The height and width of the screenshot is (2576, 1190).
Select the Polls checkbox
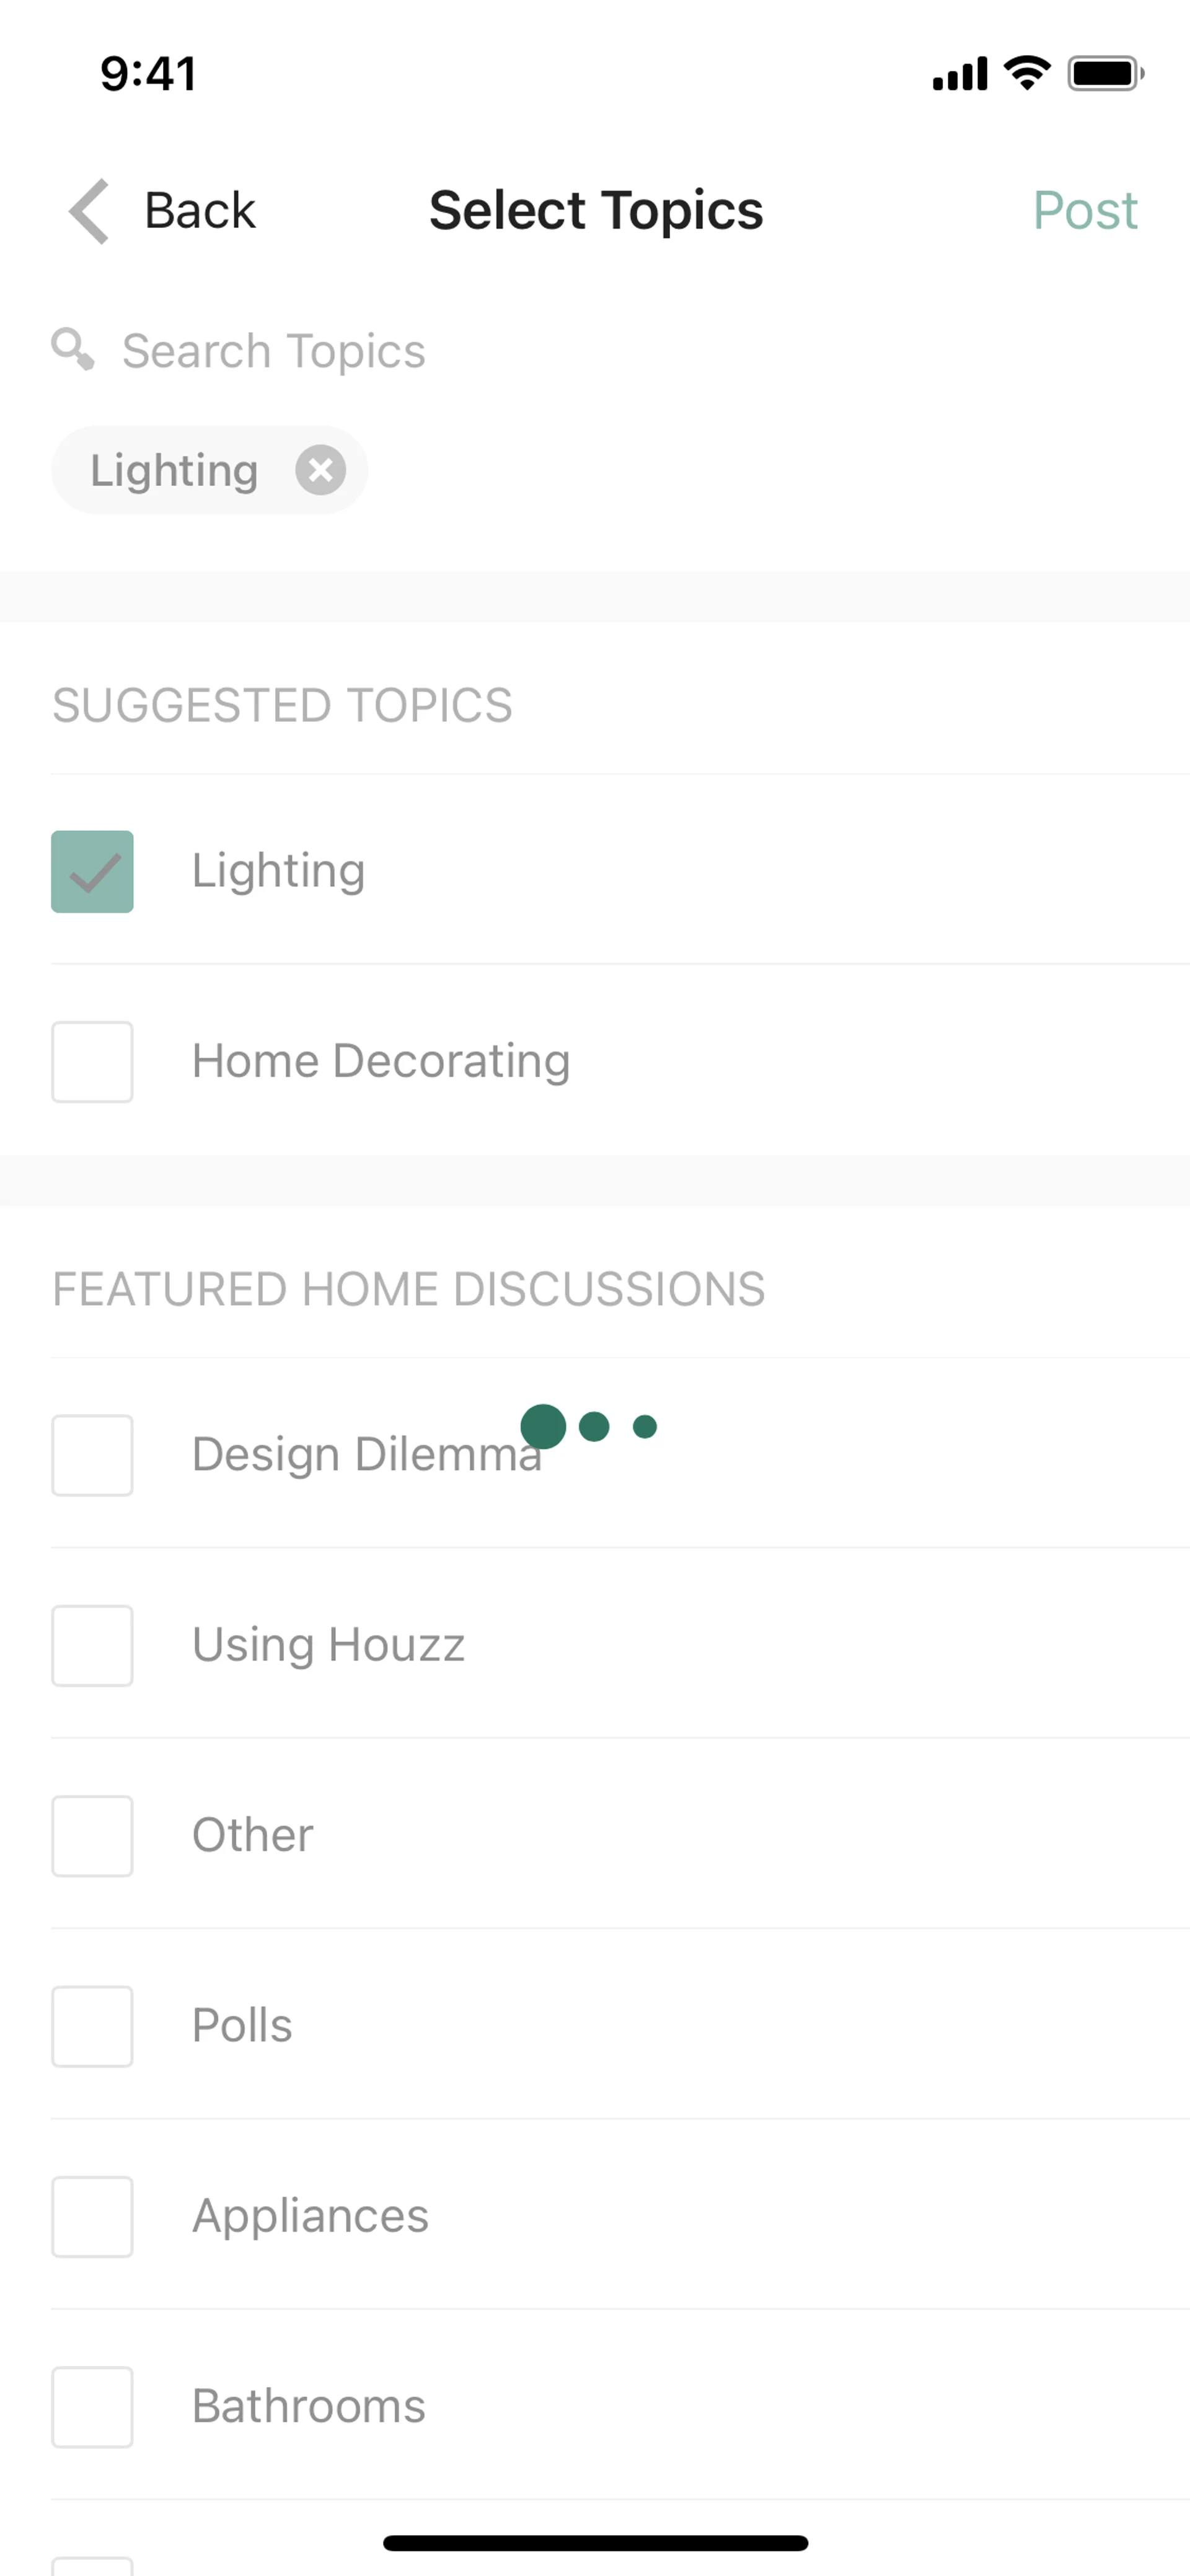coord(92,2026)
